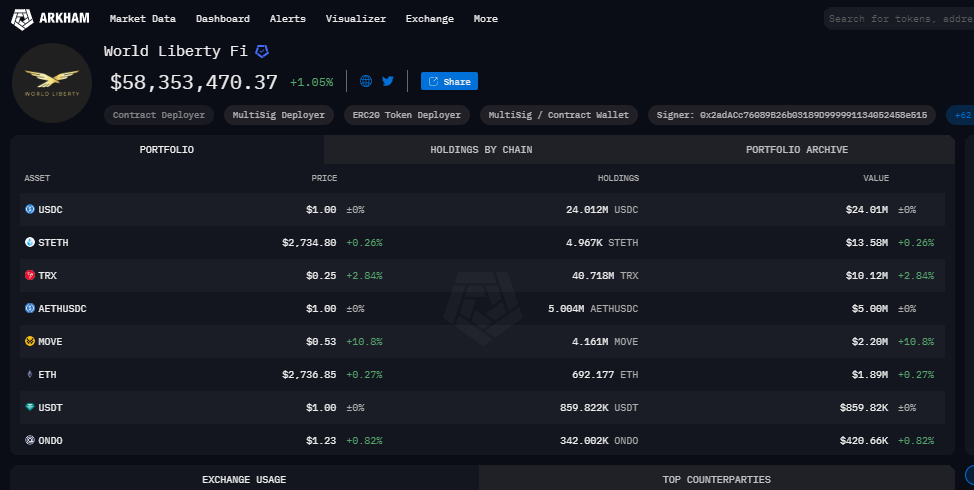Switch to the Exchange Usage tab
974x490 pixels.
point(244,479)
